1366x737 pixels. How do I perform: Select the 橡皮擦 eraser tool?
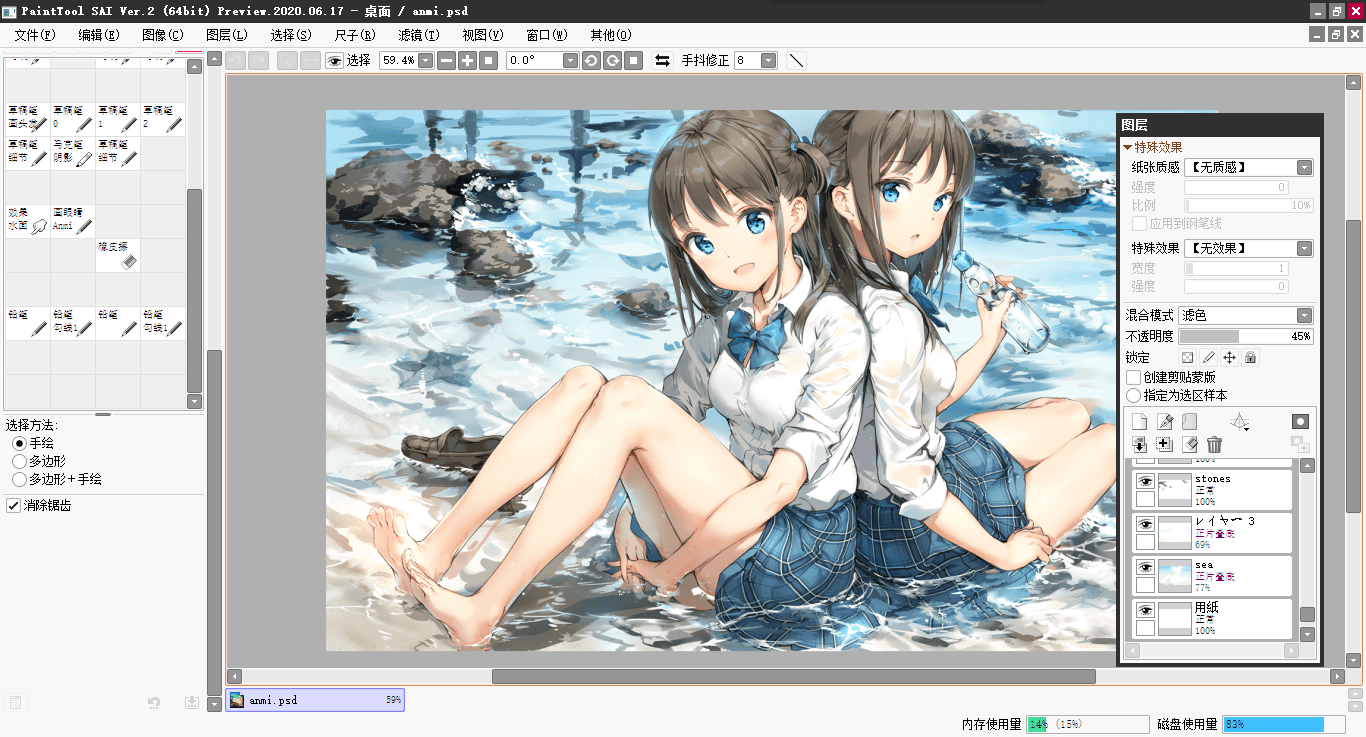(118, 255)
